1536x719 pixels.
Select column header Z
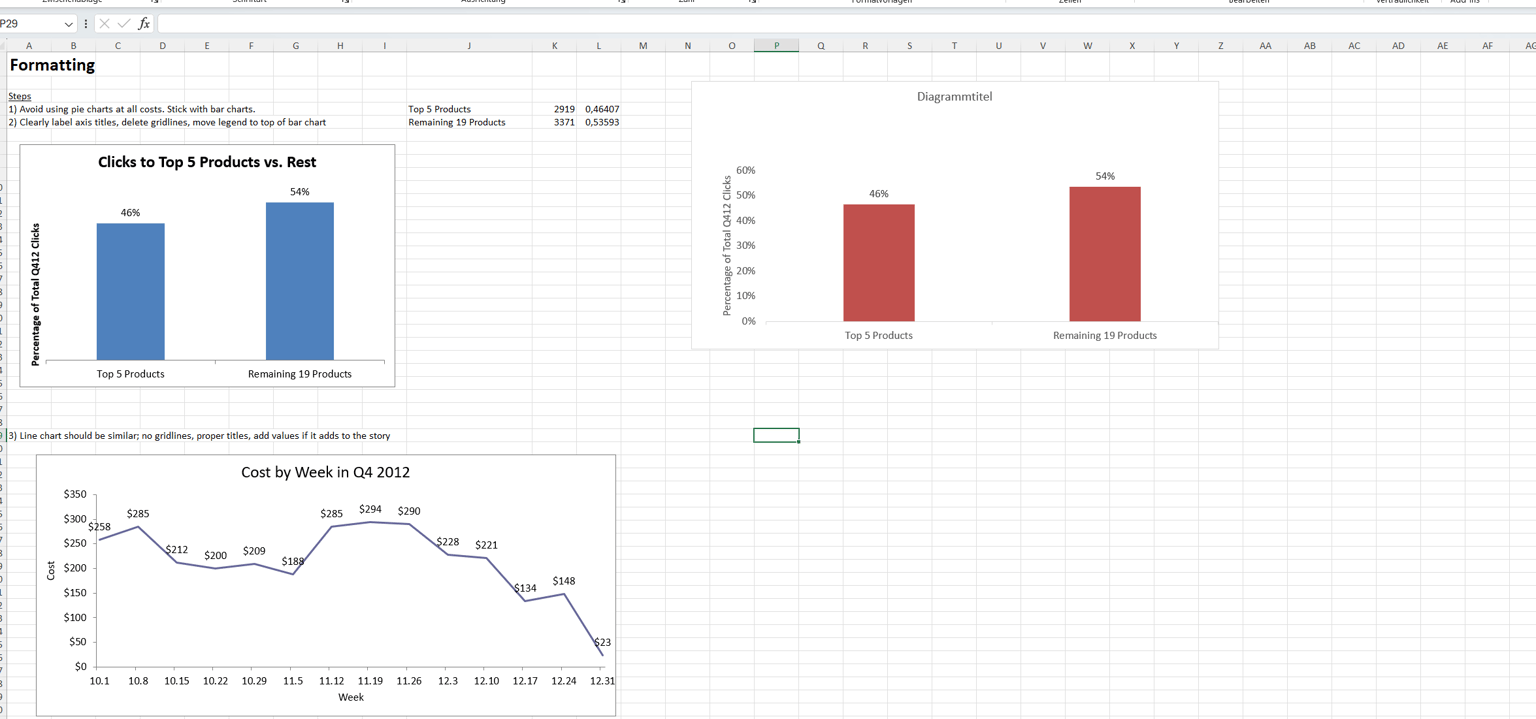coord(1221,45)
